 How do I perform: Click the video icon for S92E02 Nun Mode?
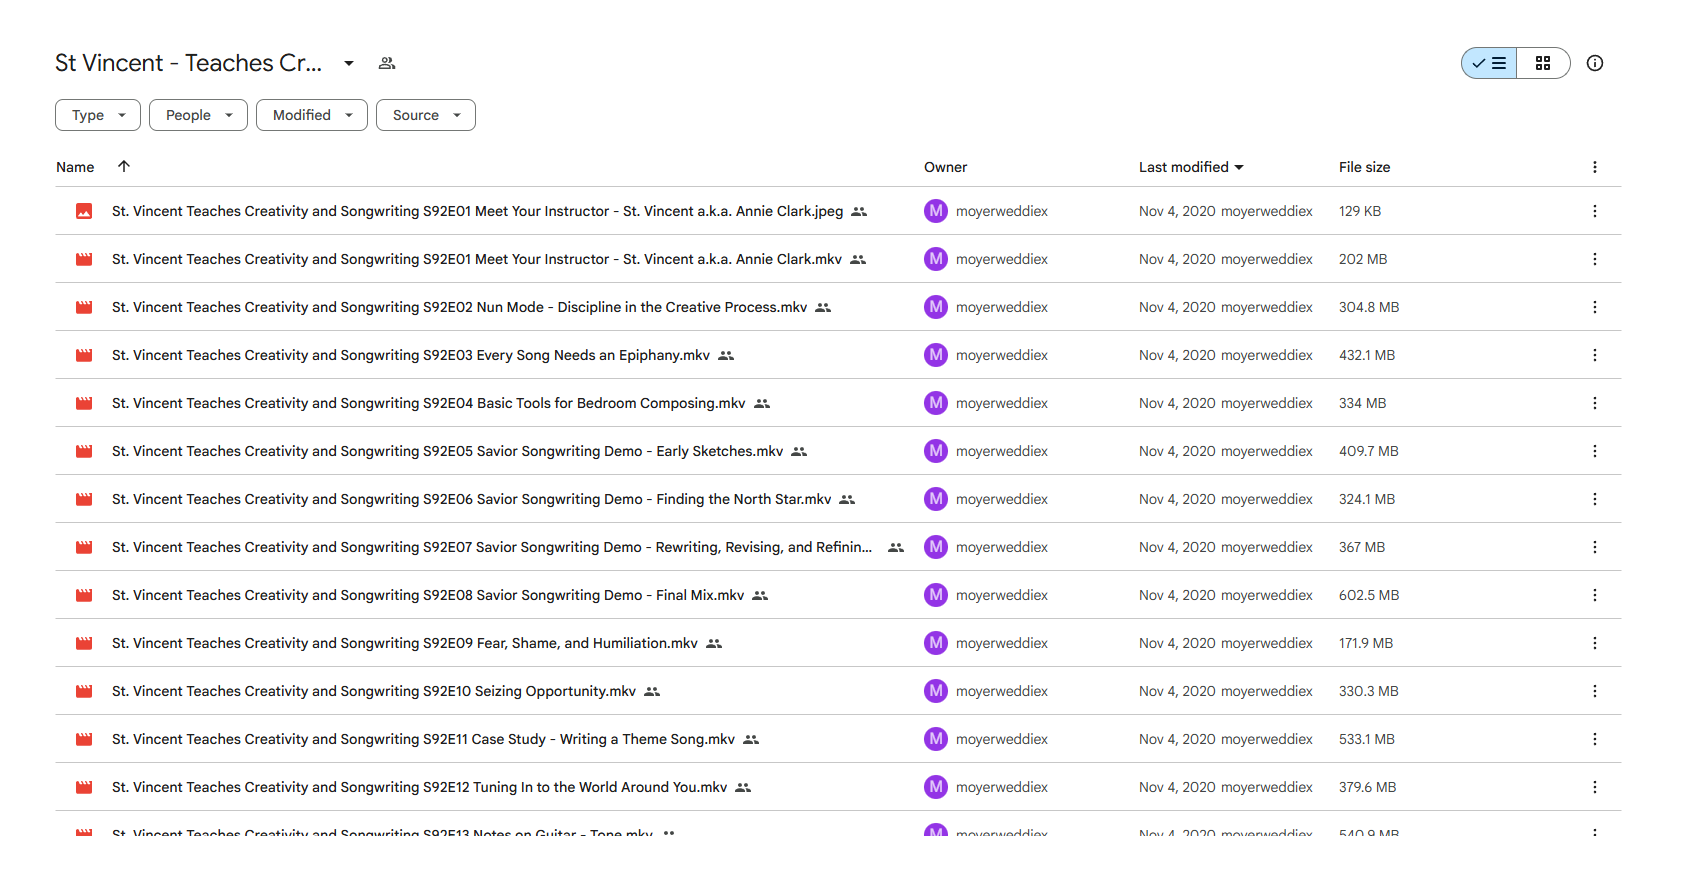point(84,307)
